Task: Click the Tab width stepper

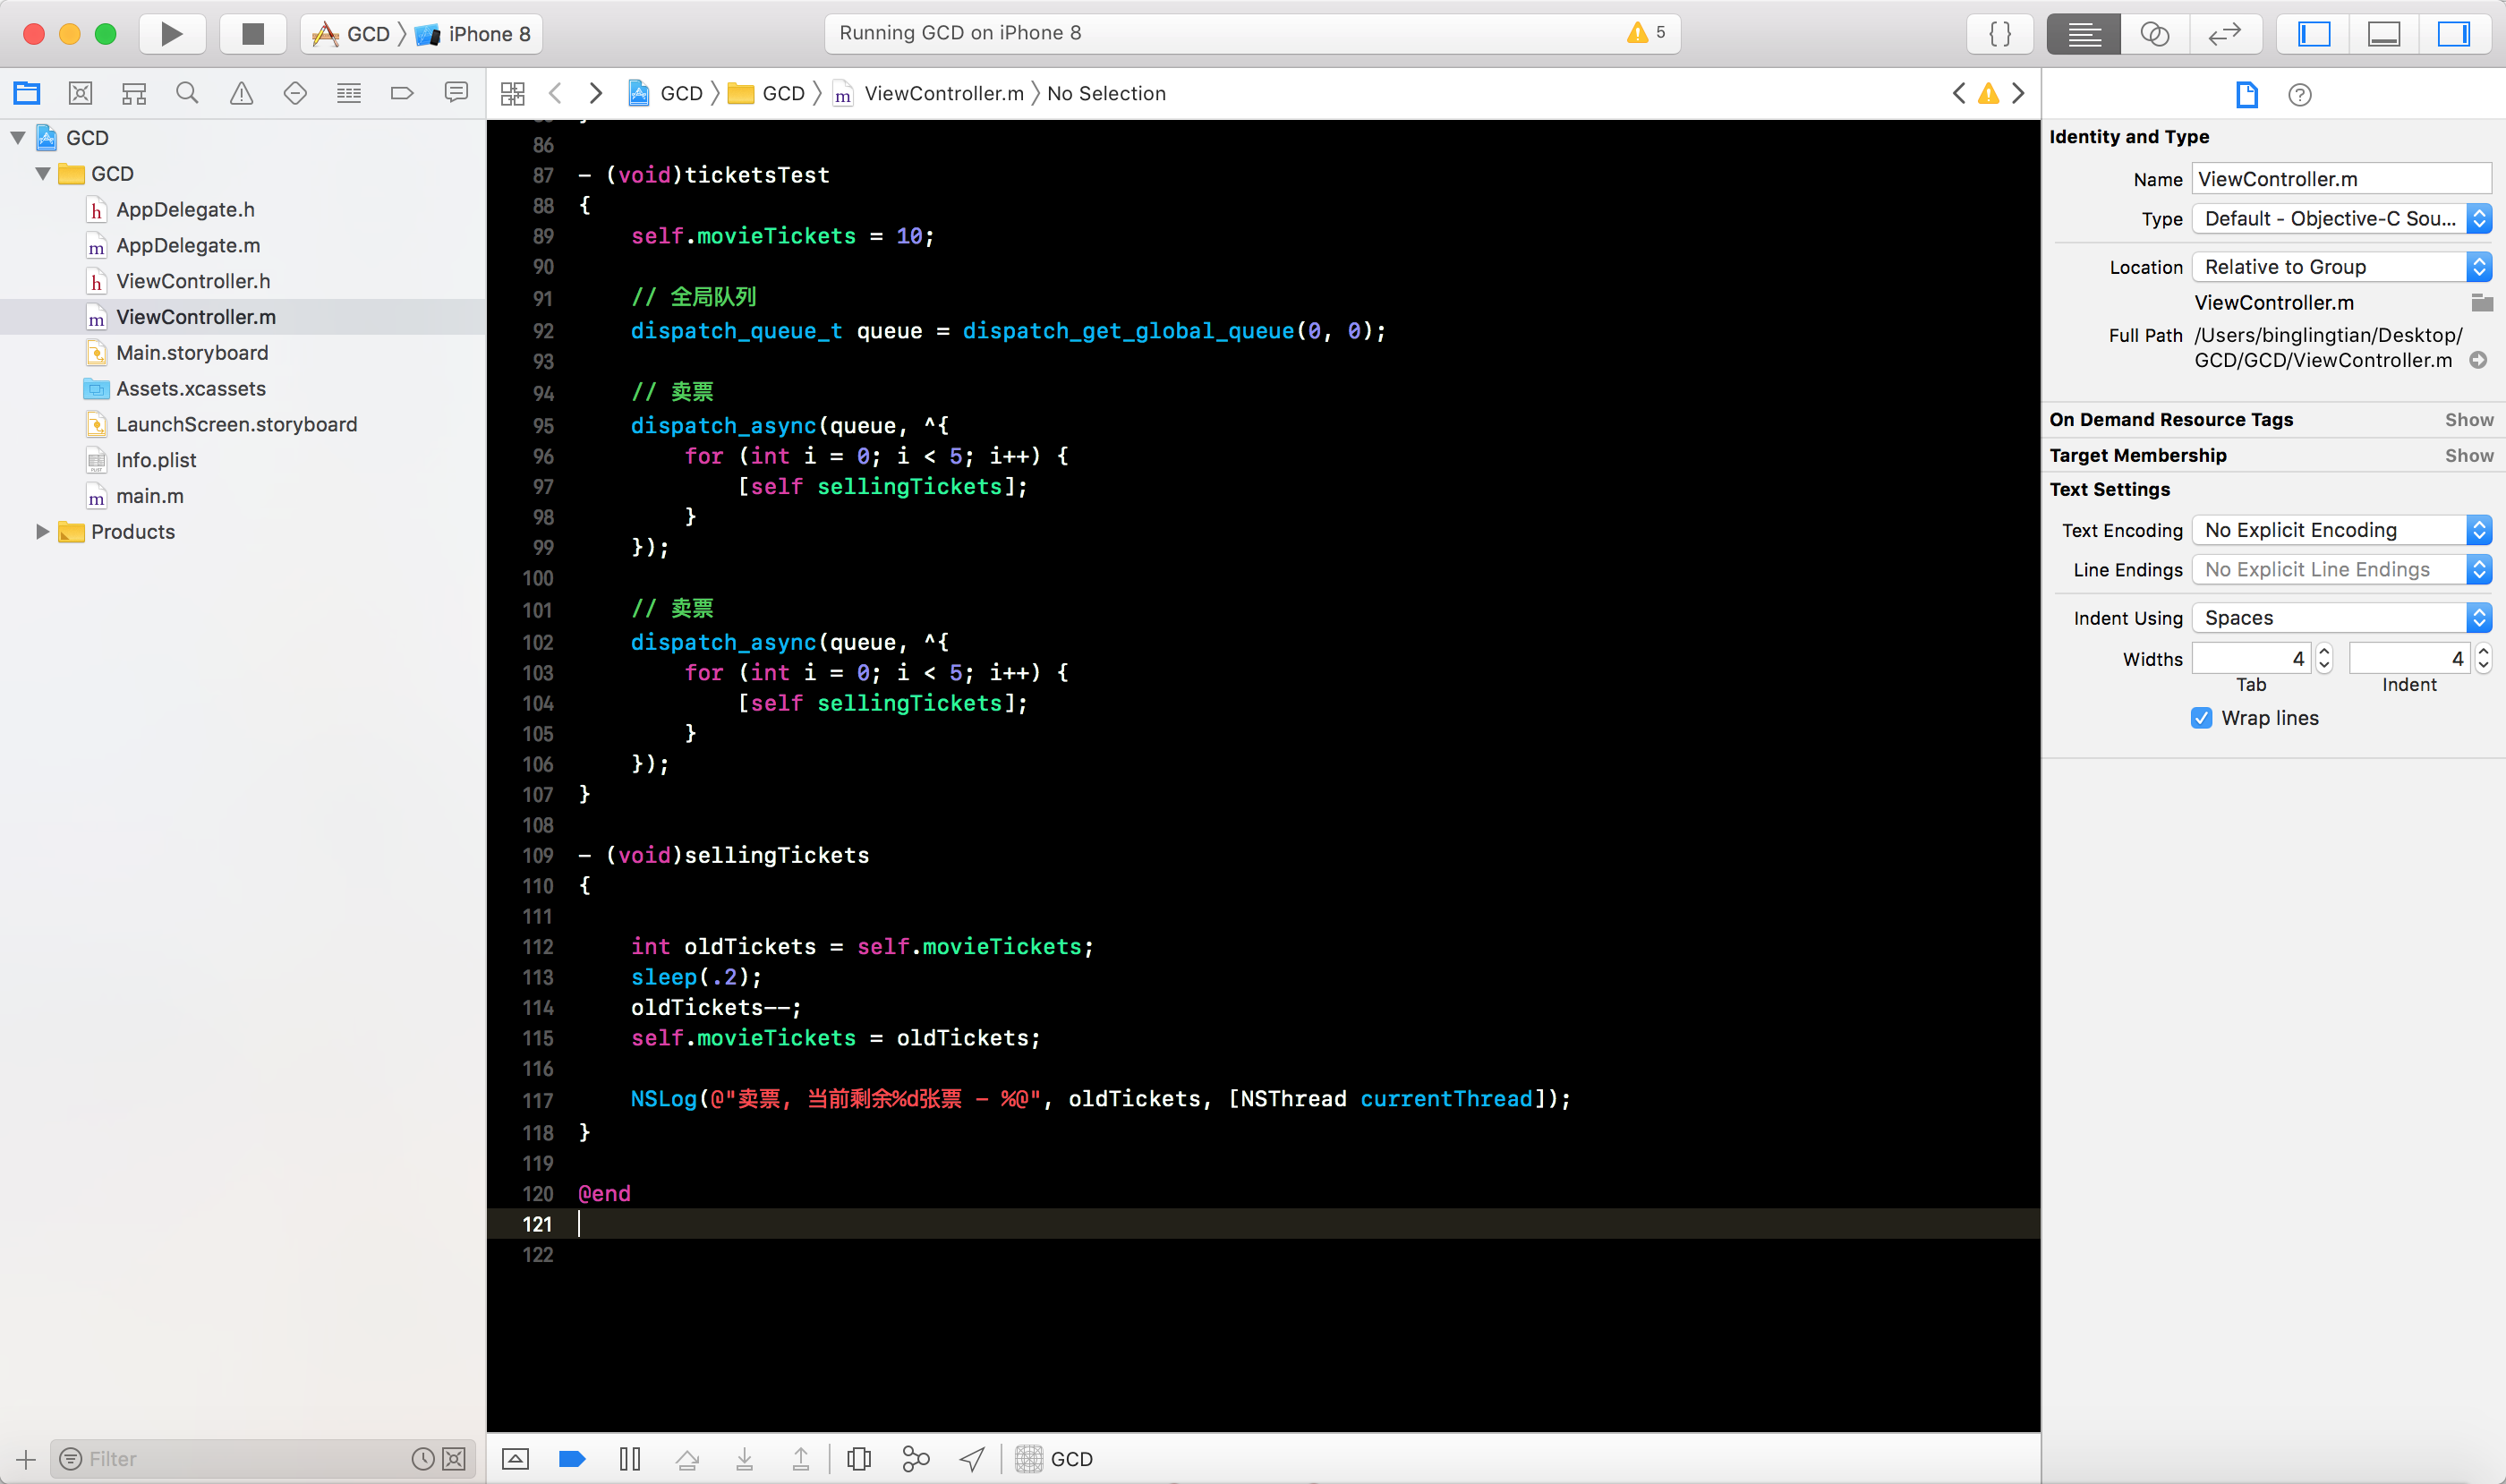Action: tap(2324, 659)
